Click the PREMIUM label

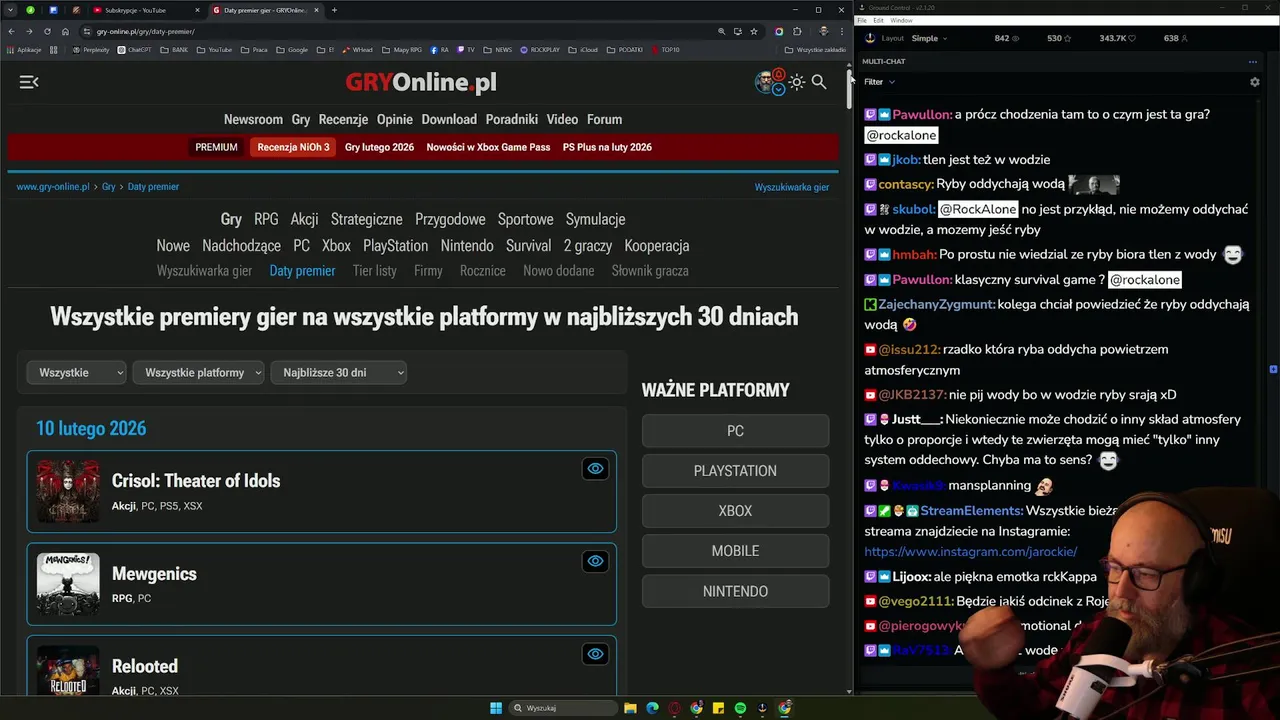coord(216,147)
